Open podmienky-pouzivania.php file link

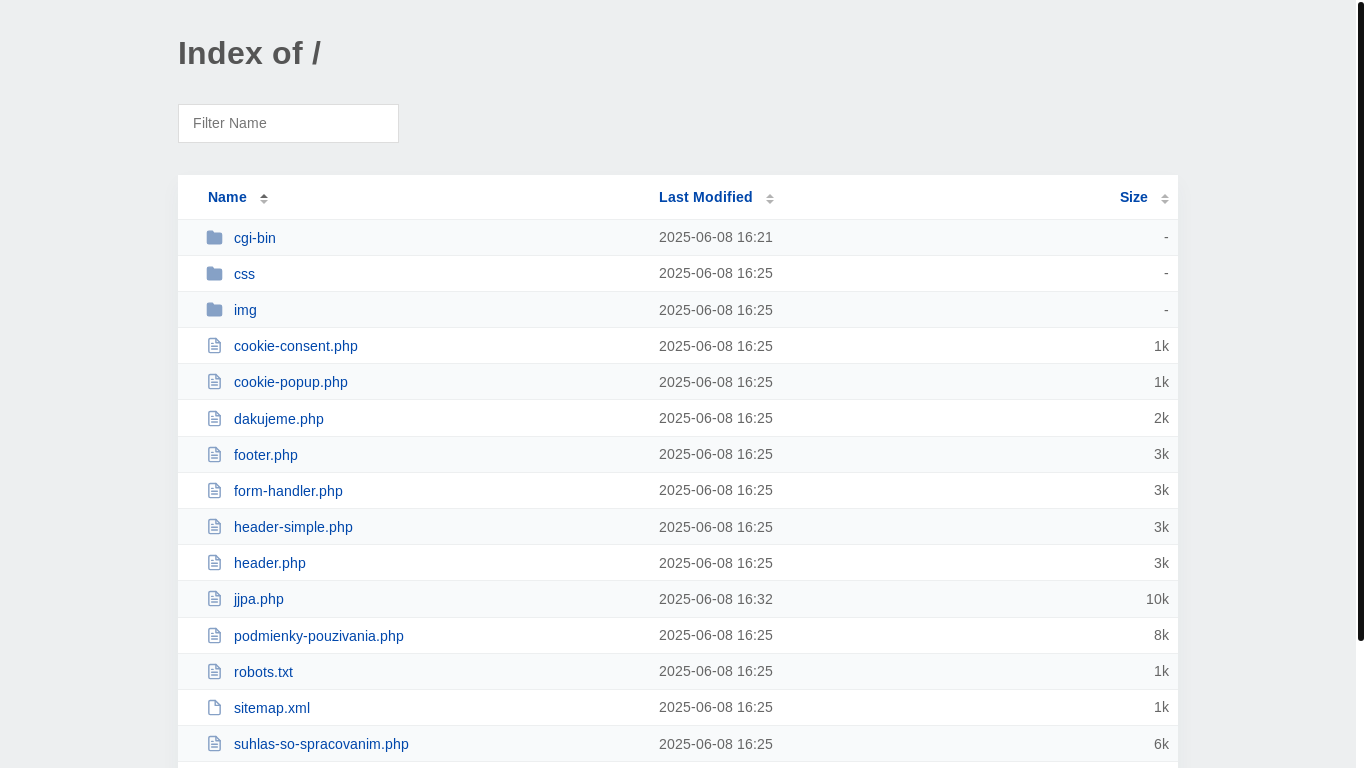[x=319, y=636]
